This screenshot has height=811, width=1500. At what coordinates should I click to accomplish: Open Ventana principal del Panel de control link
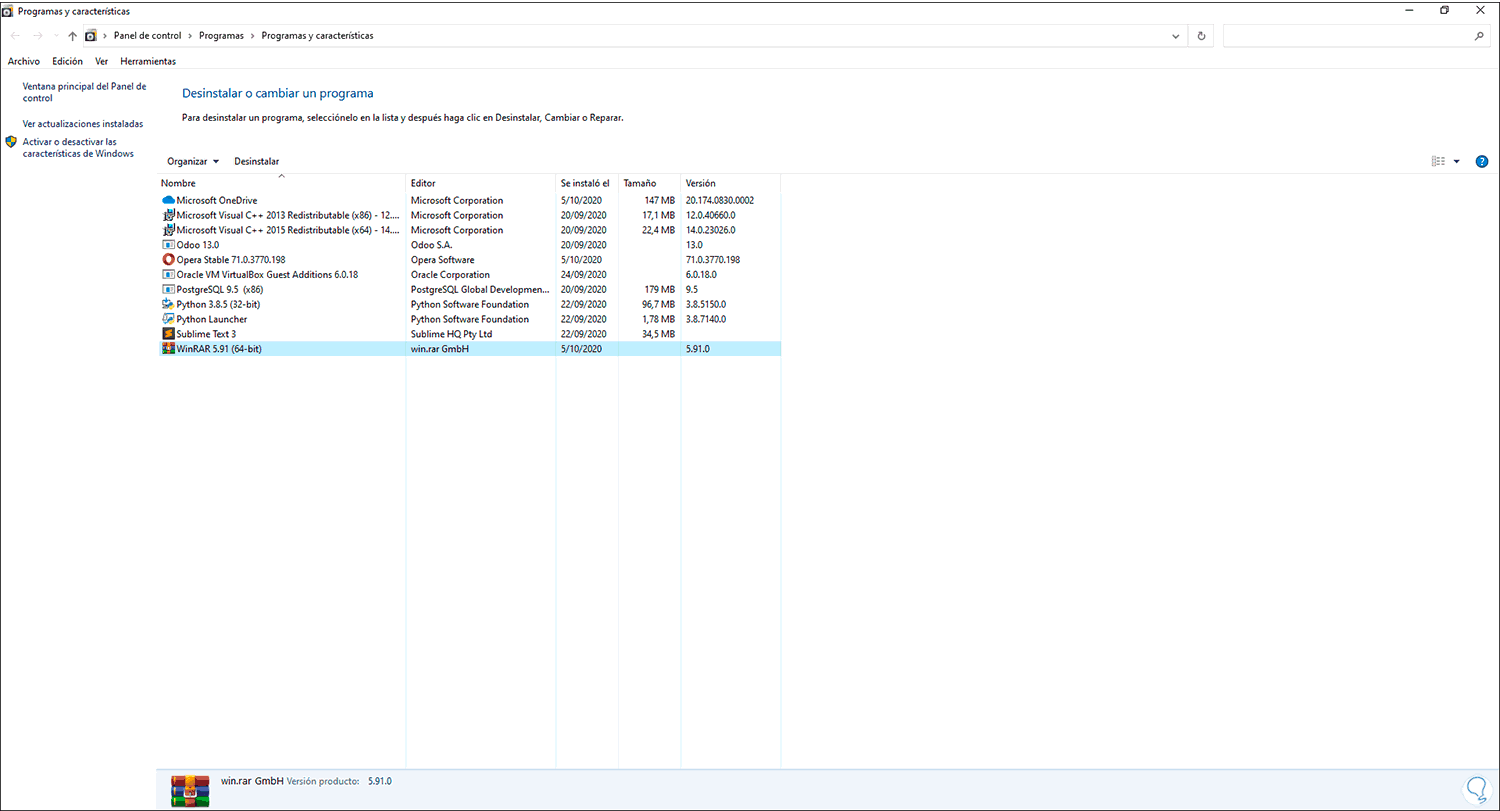coord(85,92)
